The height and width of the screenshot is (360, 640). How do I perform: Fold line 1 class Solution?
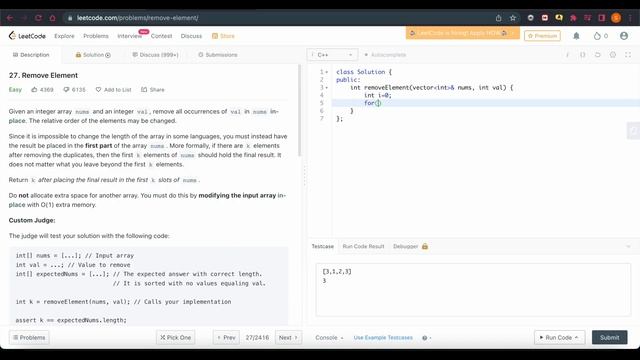click(x=327, y=72)
